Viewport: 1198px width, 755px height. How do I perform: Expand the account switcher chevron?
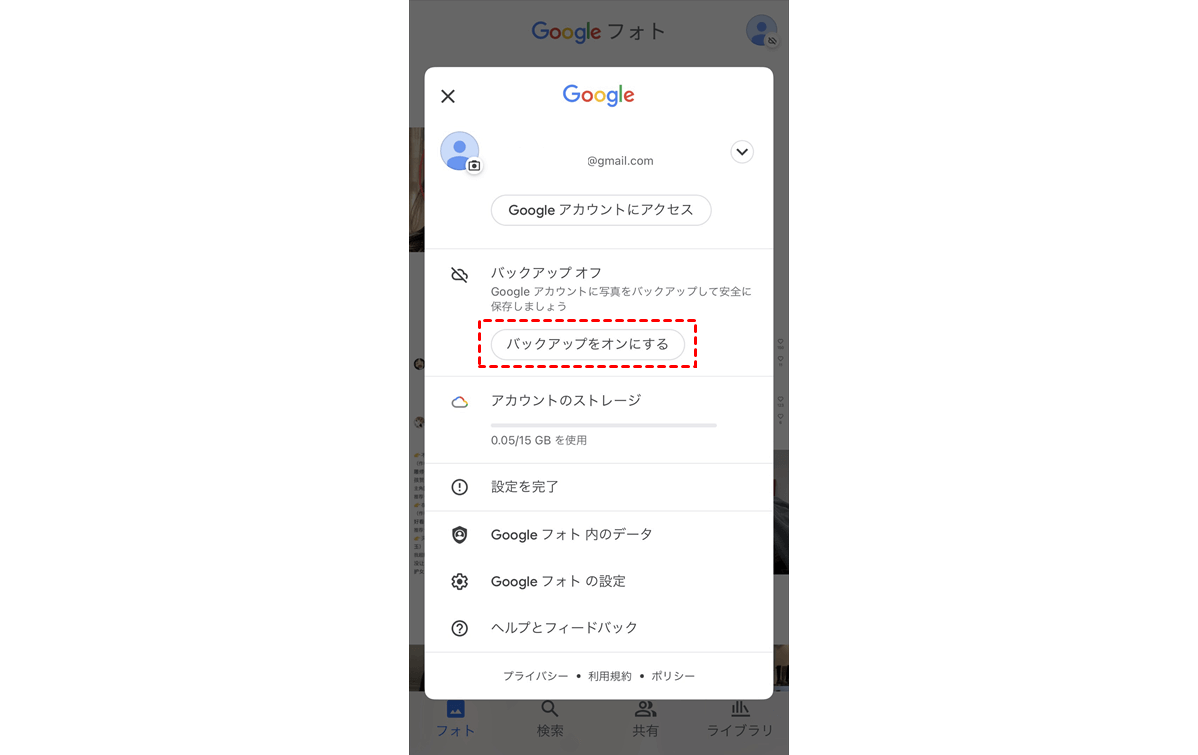(741, 151)
